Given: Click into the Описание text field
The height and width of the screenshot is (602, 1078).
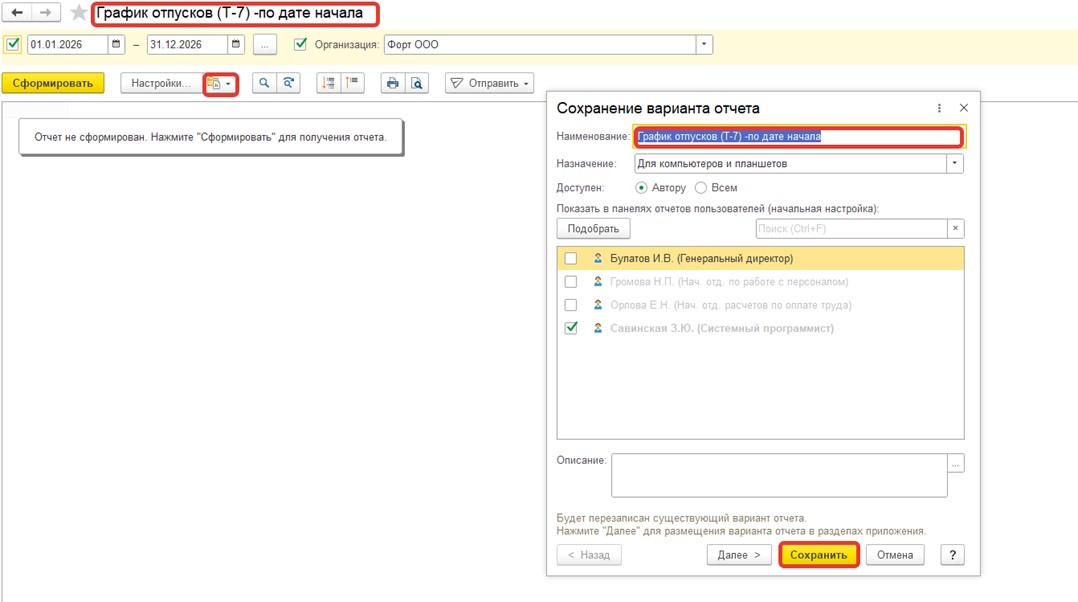Looking at the screenshot, I should point(779,475).
